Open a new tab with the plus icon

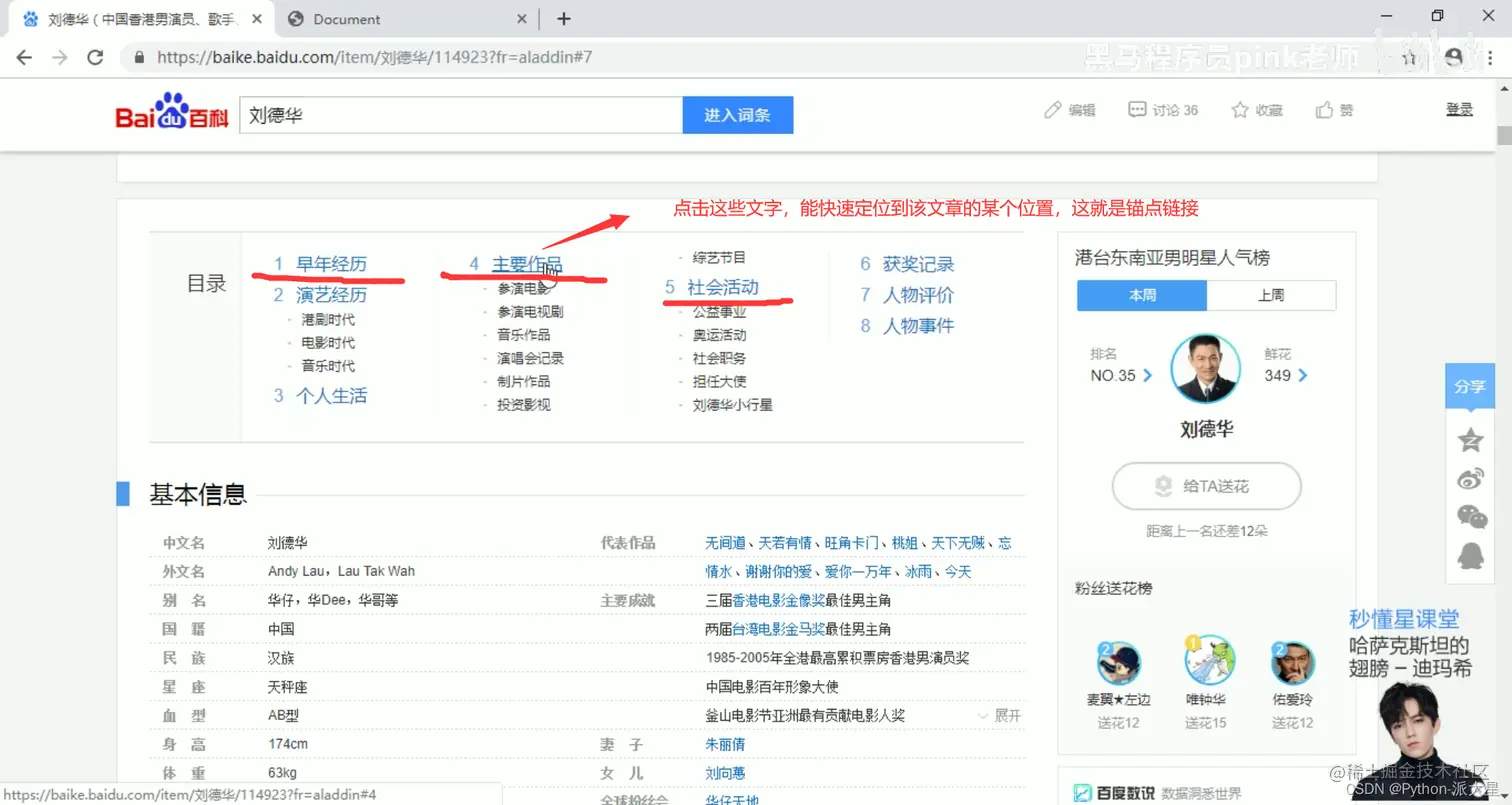(564, 19)
